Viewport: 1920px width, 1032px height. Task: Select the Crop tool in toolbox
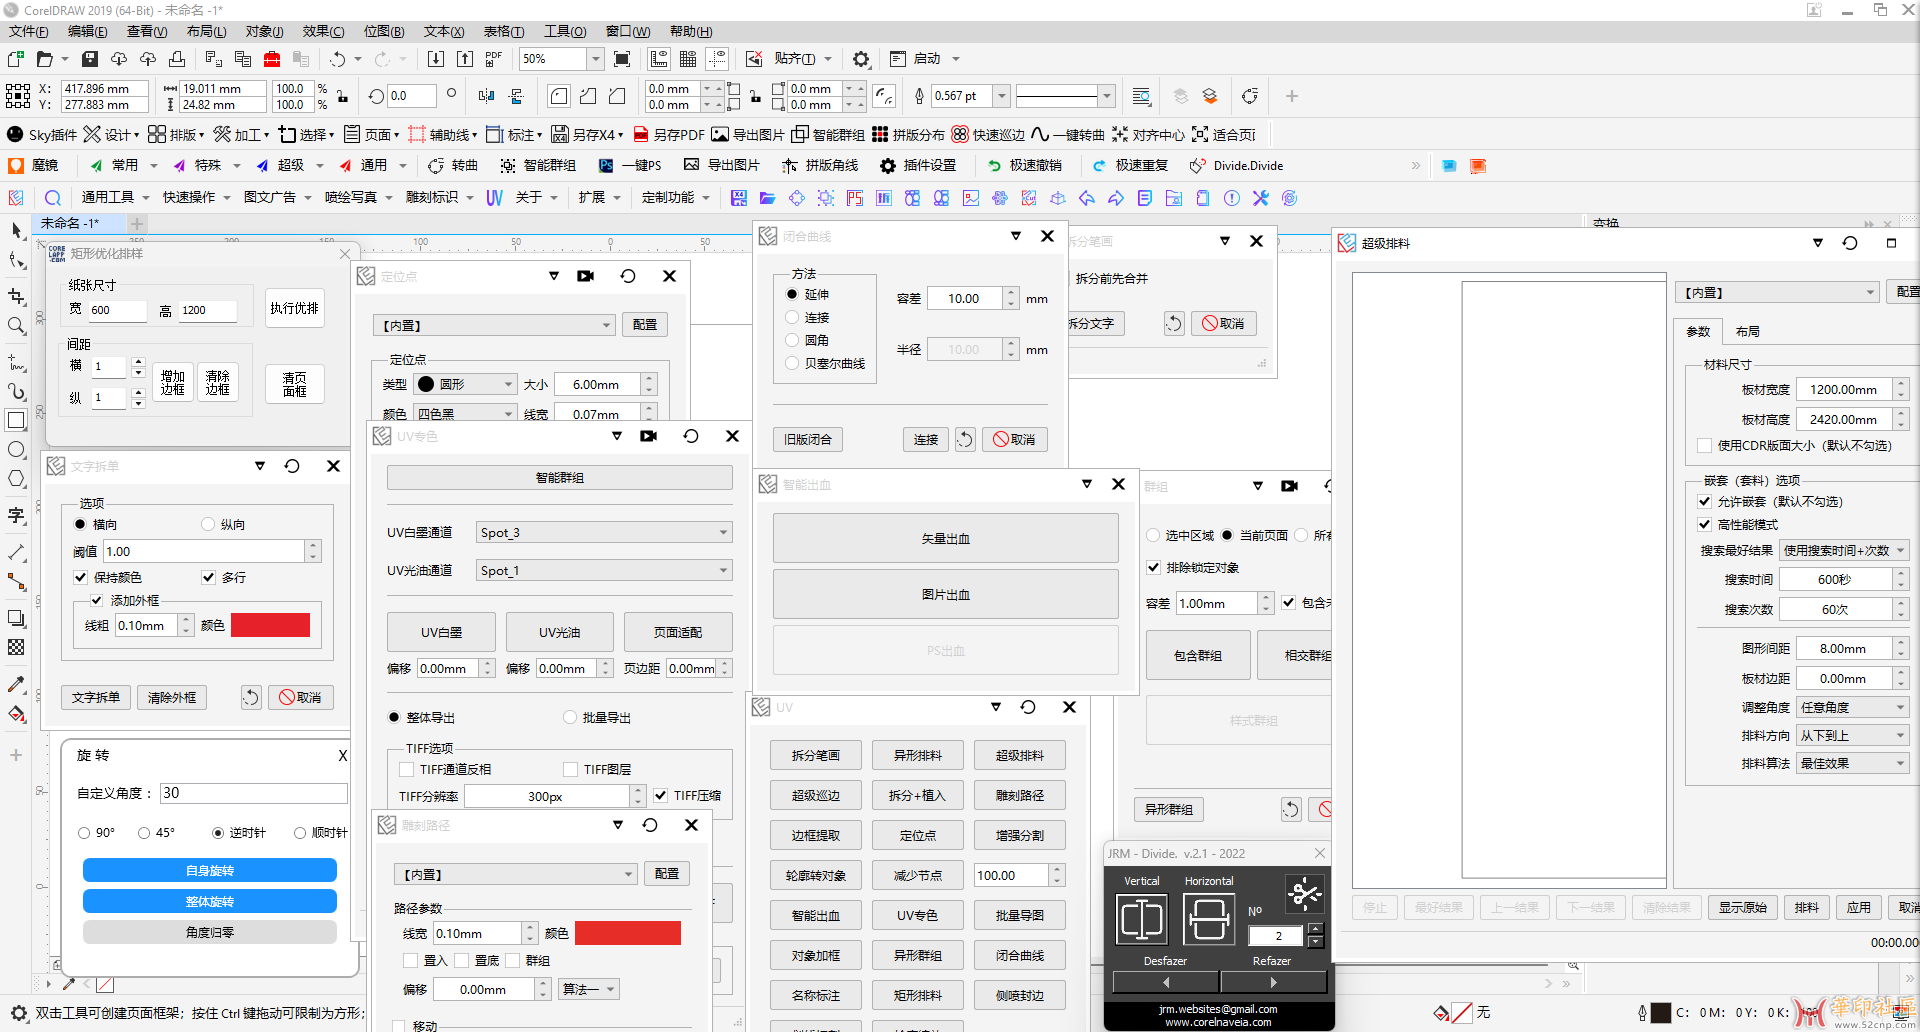coord(16,296)
